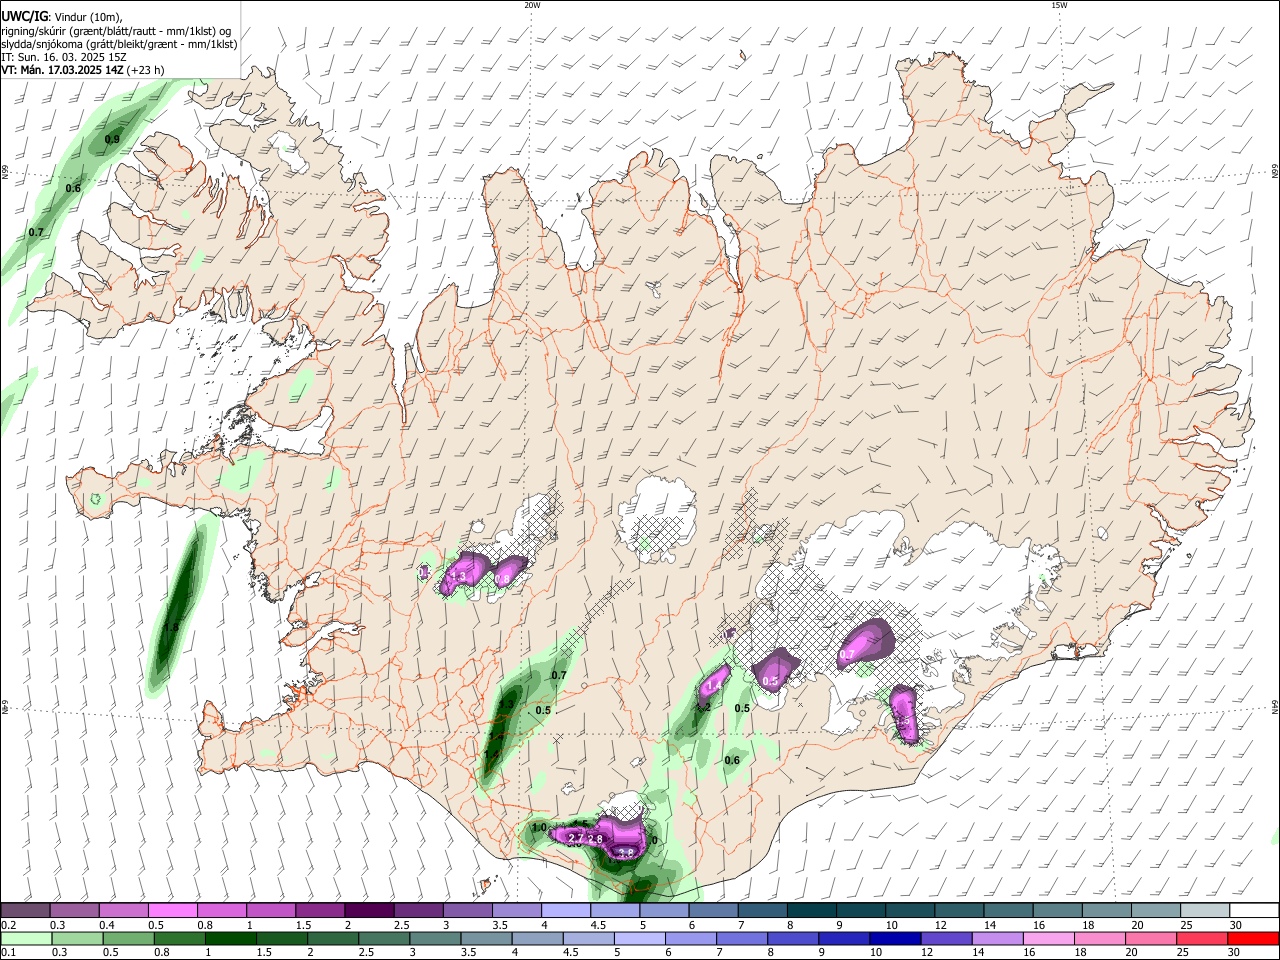The image size is (1280, 960).
Task: Click the '30' label on the snow scale
Action: coord(1235,925)
